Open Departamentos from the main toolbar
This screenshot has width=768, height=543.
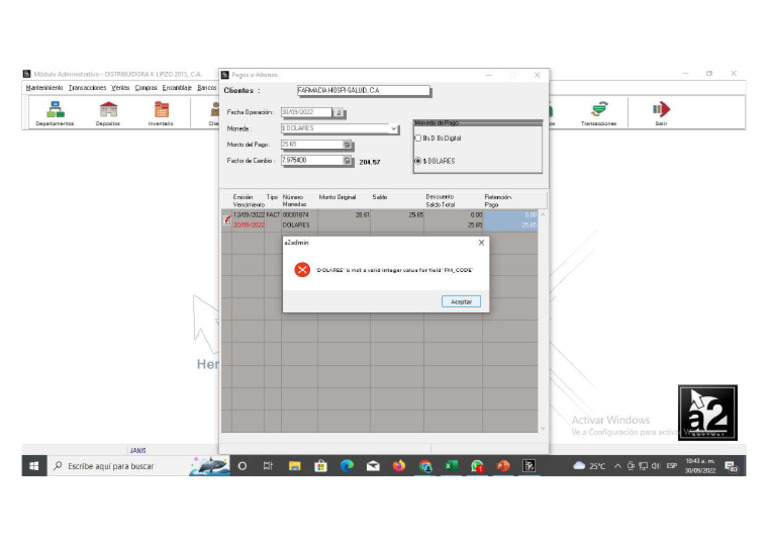pyautogui.click(x=55, y=114)
